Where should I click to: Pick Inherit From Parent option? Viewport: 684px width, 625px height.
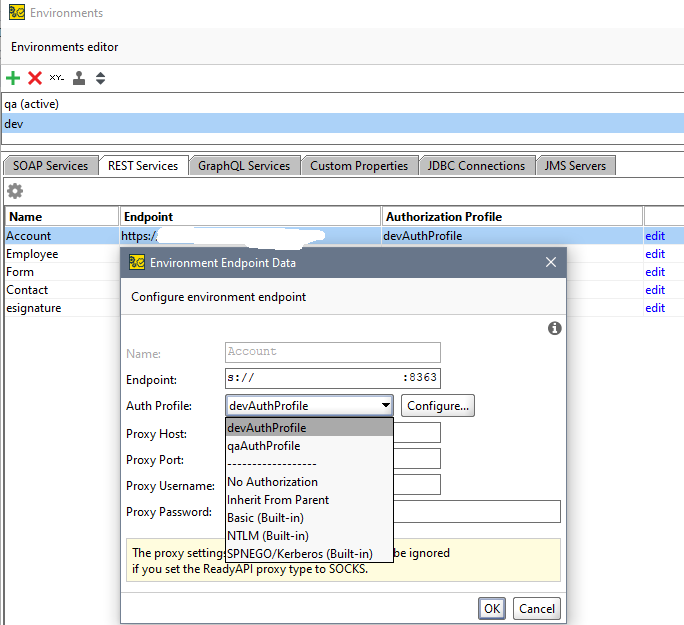pyautogui.click(x=278, y=500)
